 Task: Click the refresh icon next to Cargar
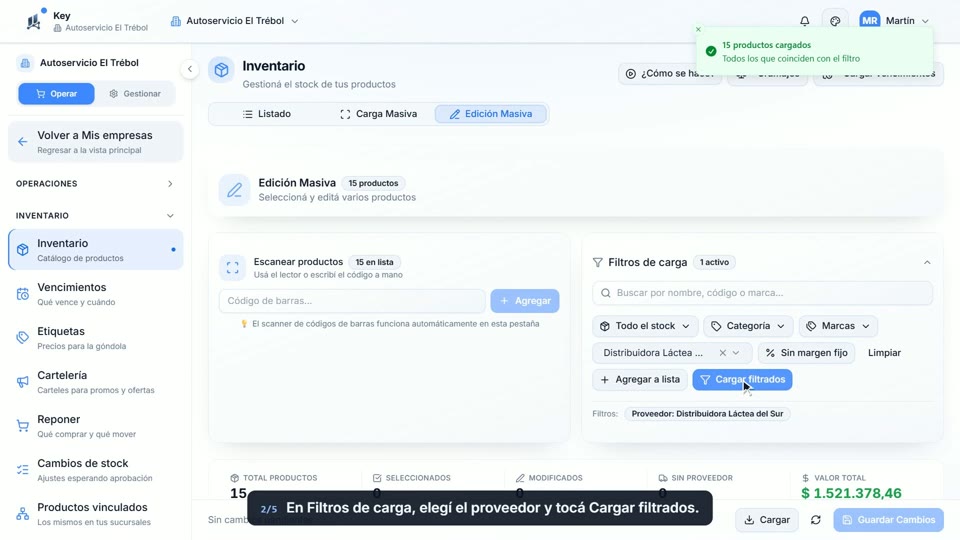816,520
